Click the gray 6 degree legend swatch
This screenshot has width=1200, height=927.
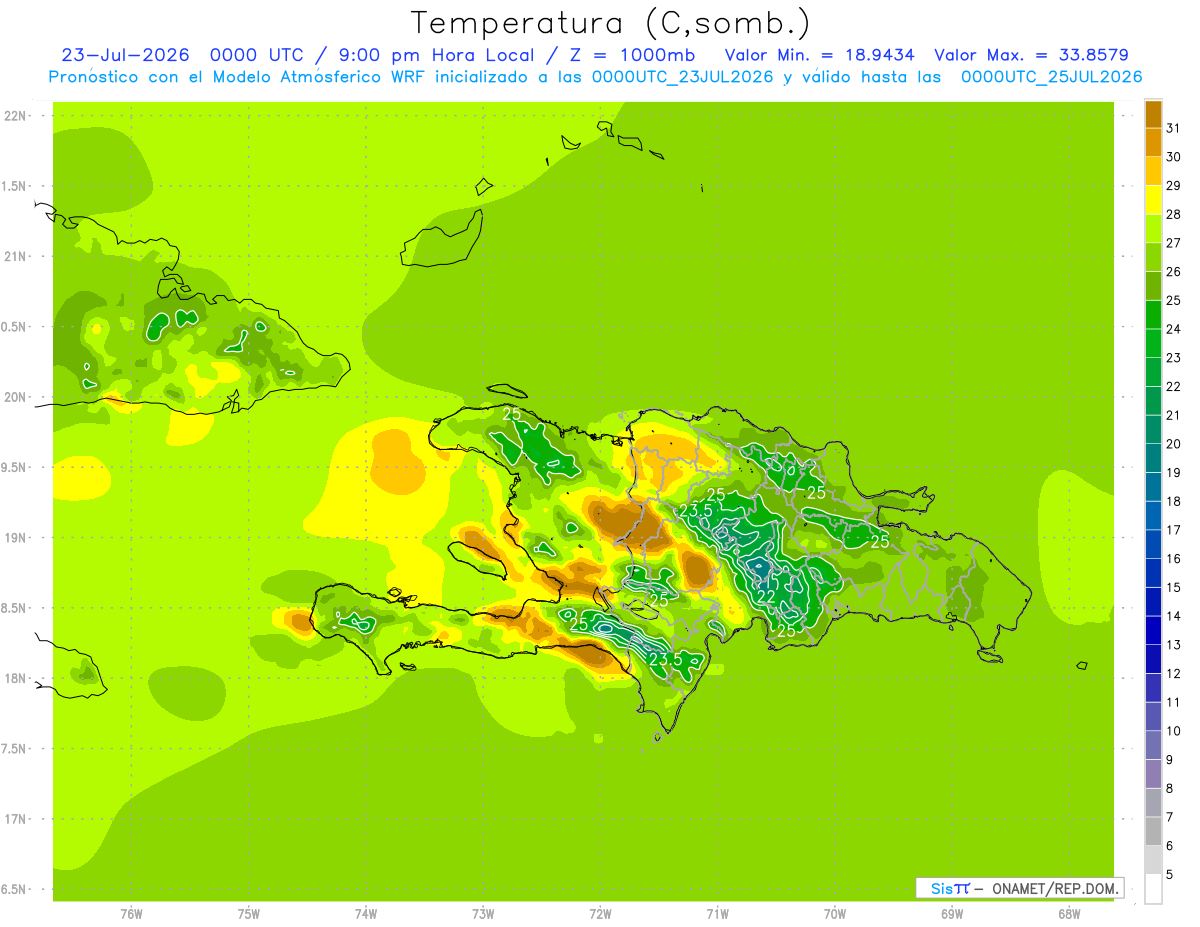click(x=1153, y=831)
